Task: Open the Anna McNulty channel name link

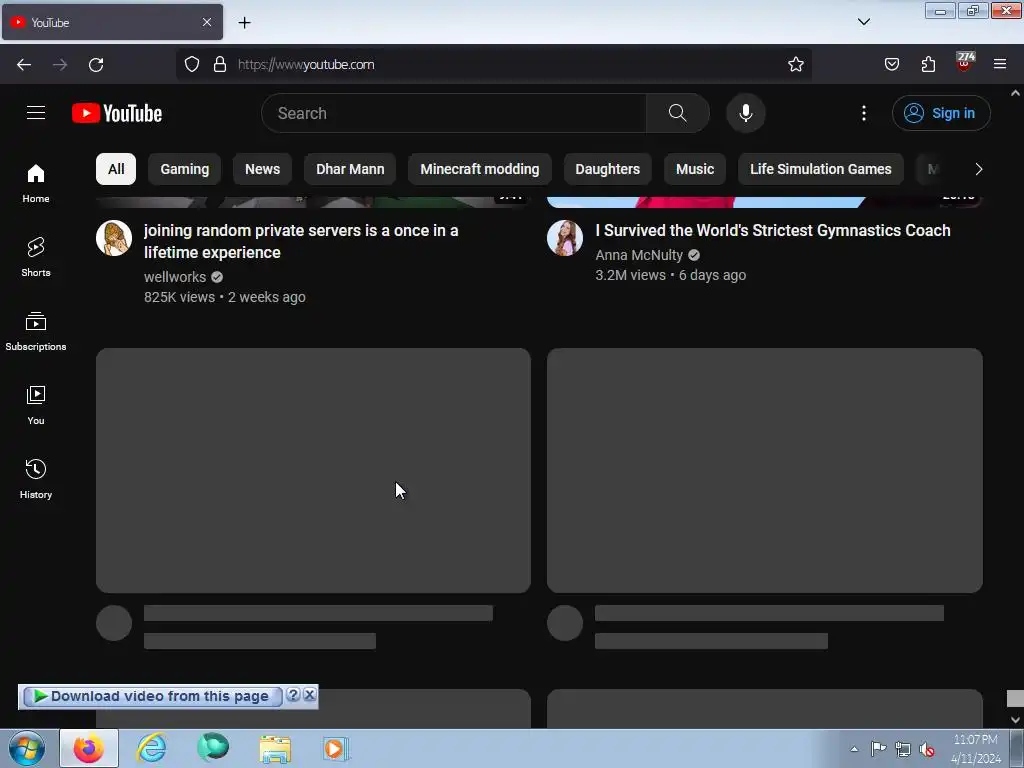Action: pyautogui.click(x=639, y=255)
